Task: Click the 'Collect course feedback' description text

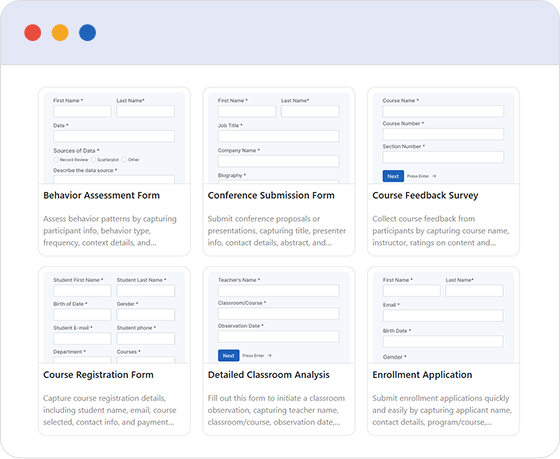Action: click(x=441, y=231)
